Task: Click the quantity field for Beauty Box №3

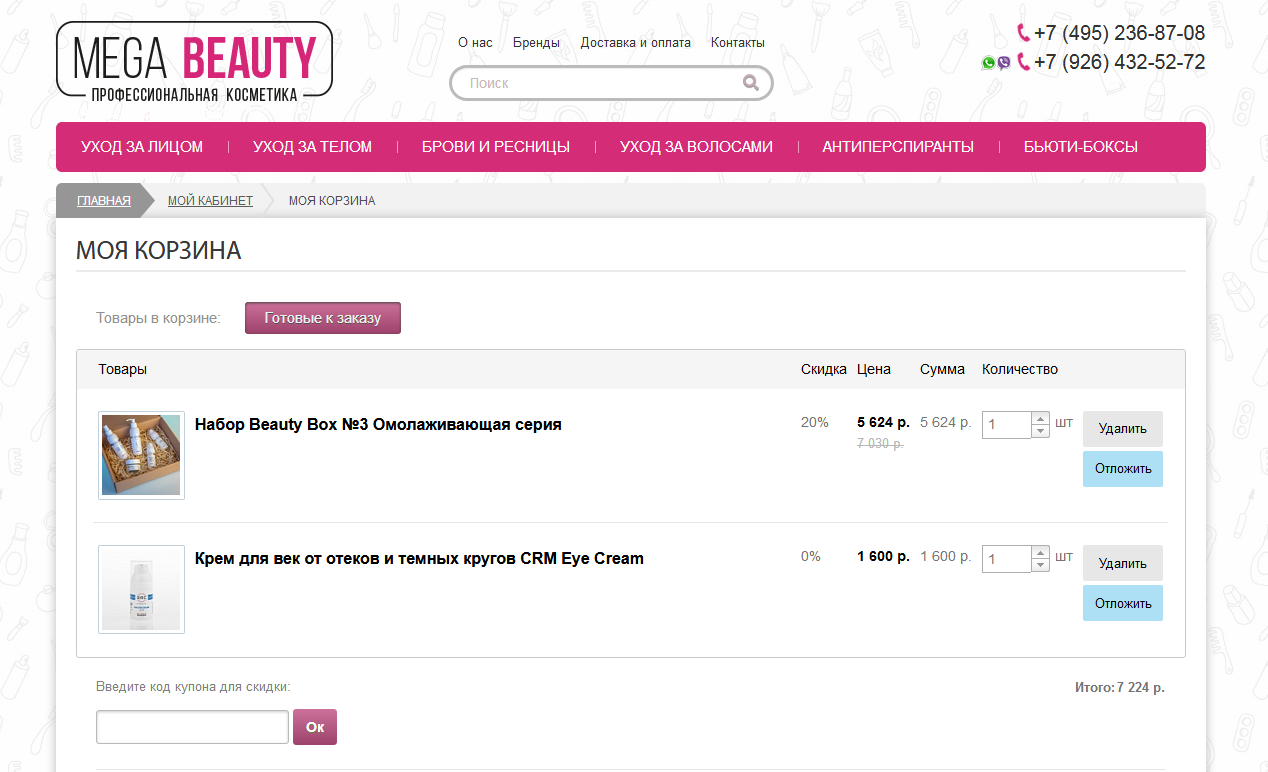Action: (1006, 425)
